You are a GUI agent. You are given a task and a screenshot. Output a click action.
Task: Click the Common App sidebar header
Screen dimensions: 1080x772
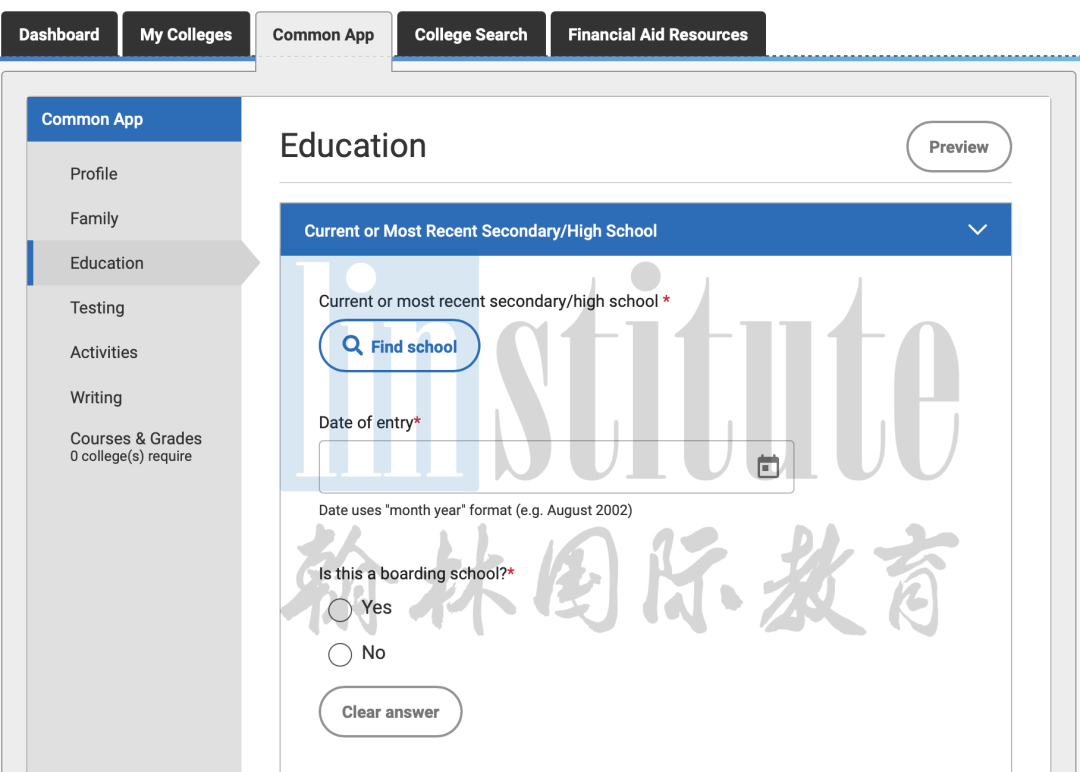134,119
